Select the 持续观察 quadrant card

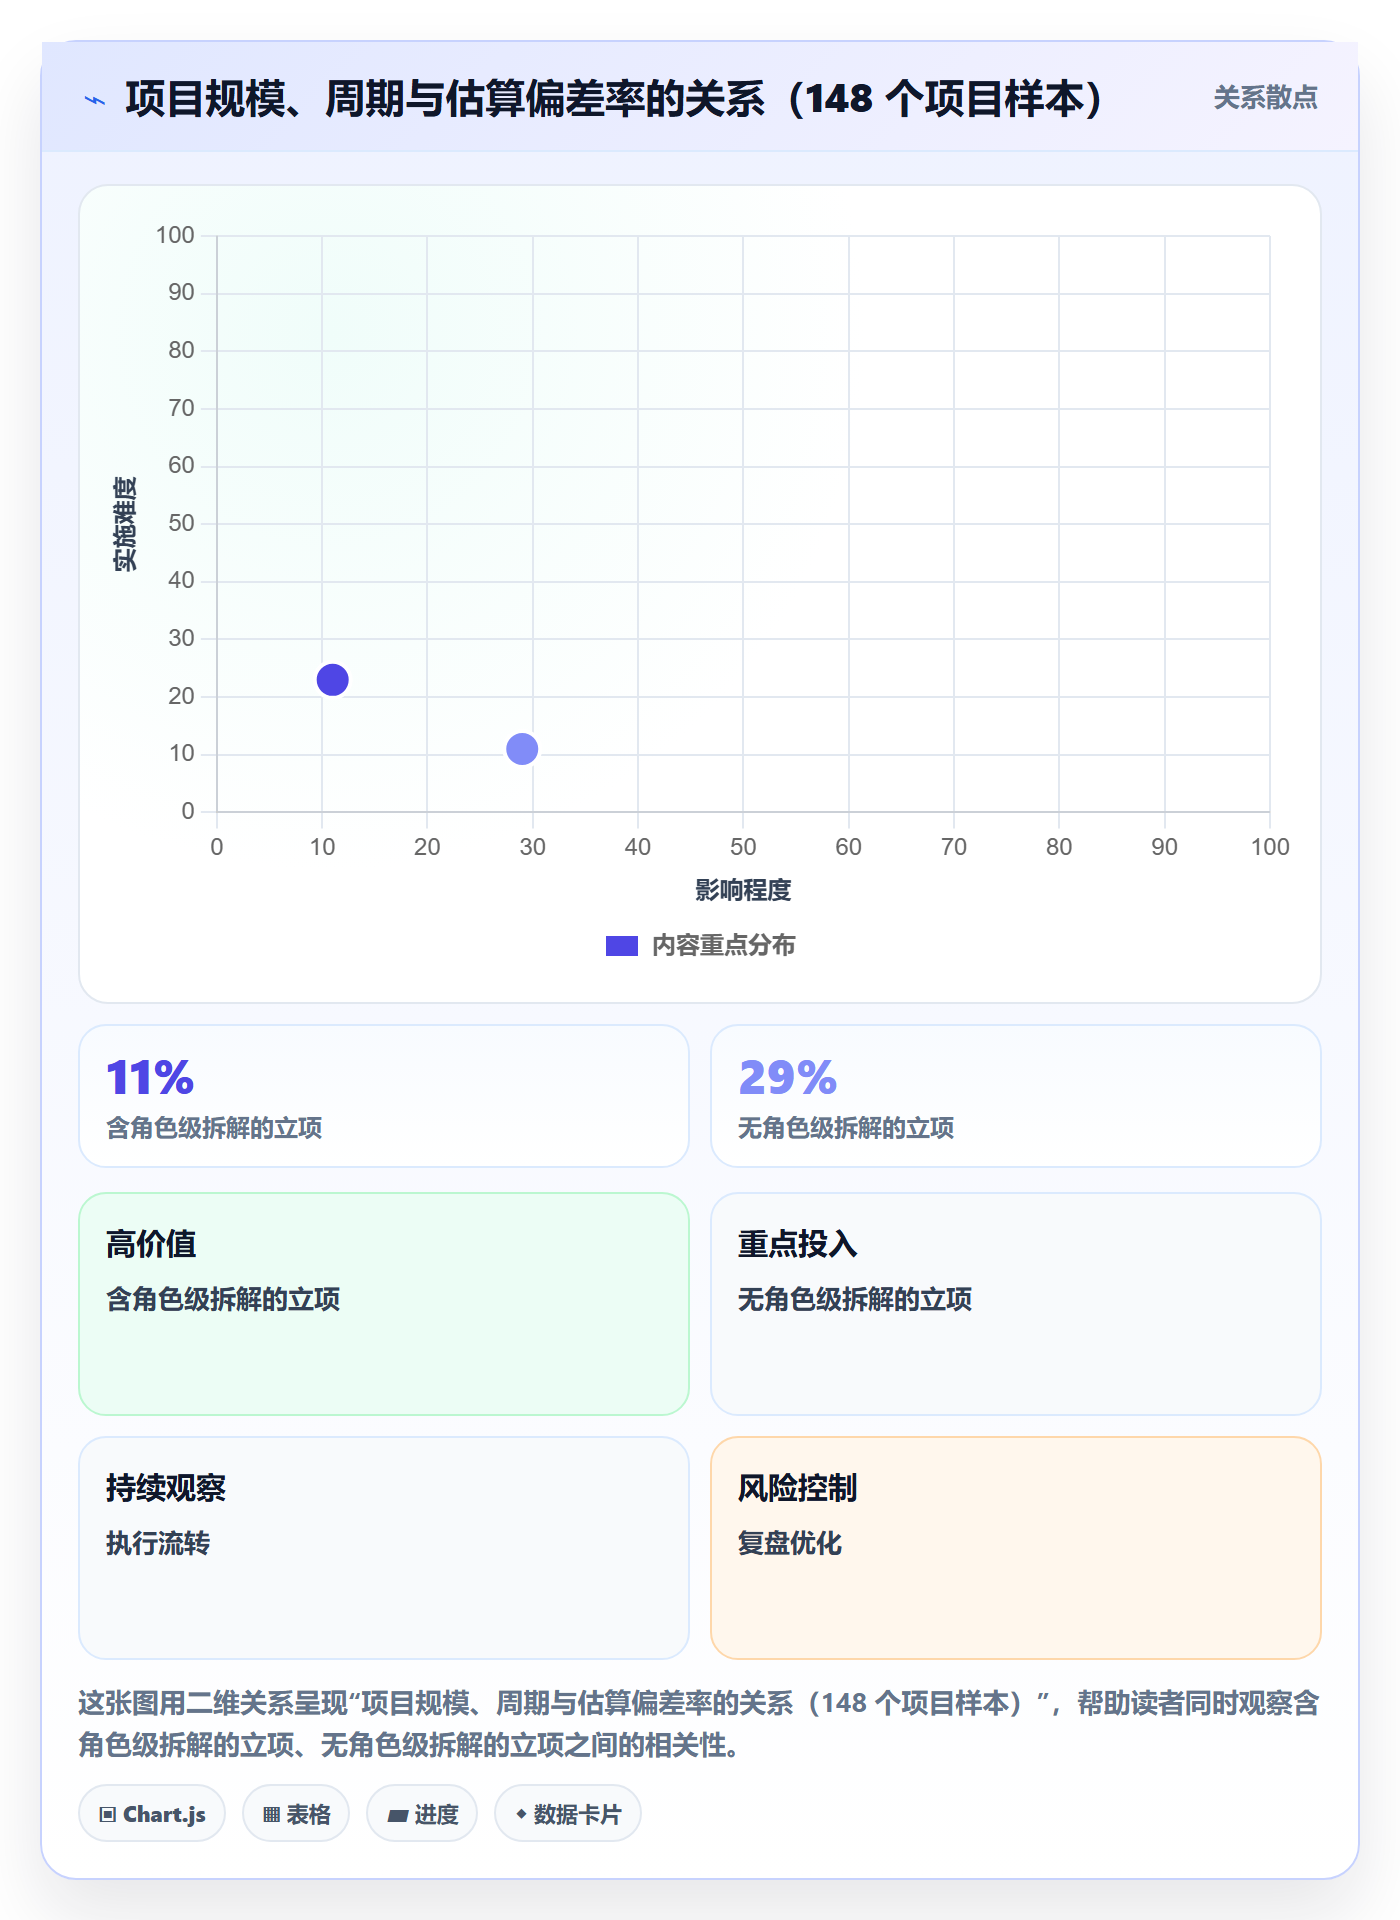(384, 1548)
